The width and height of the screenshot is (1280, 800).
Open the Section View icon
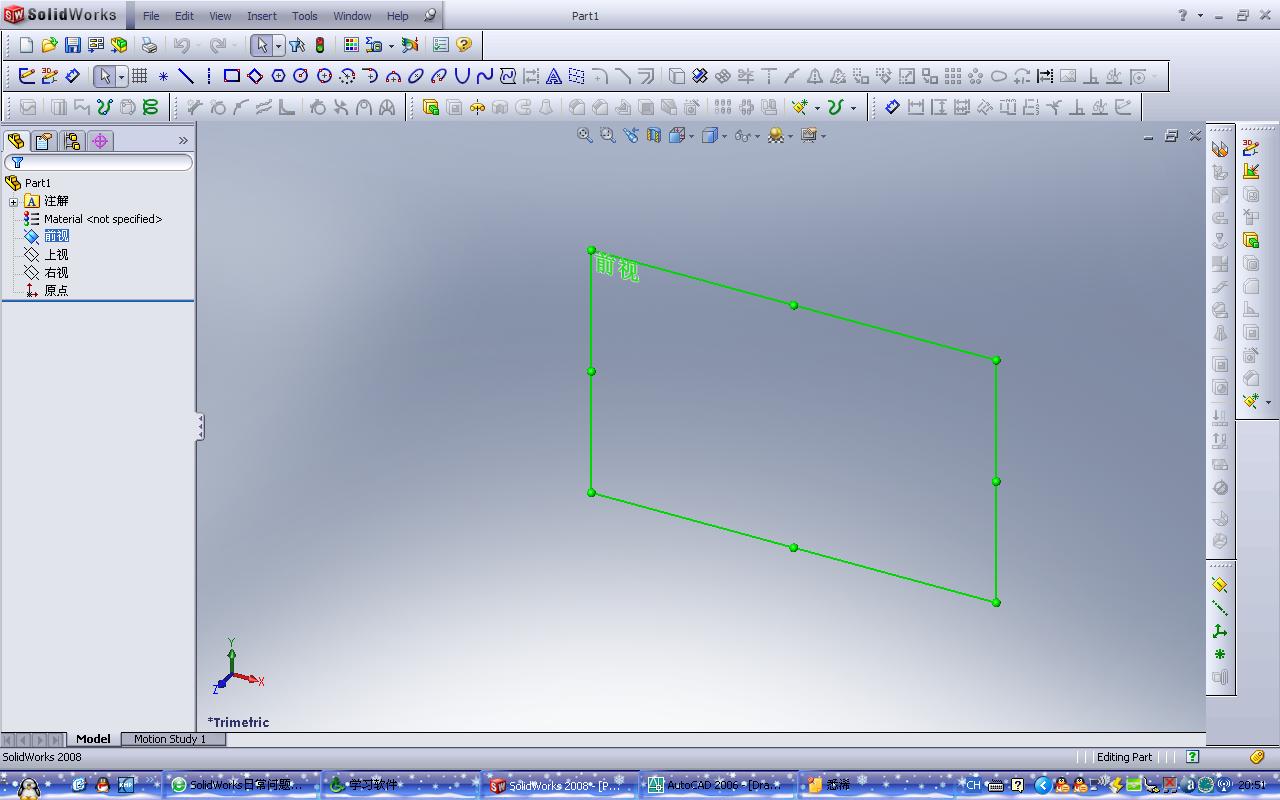pyautogui.click(x=654, y=136)
